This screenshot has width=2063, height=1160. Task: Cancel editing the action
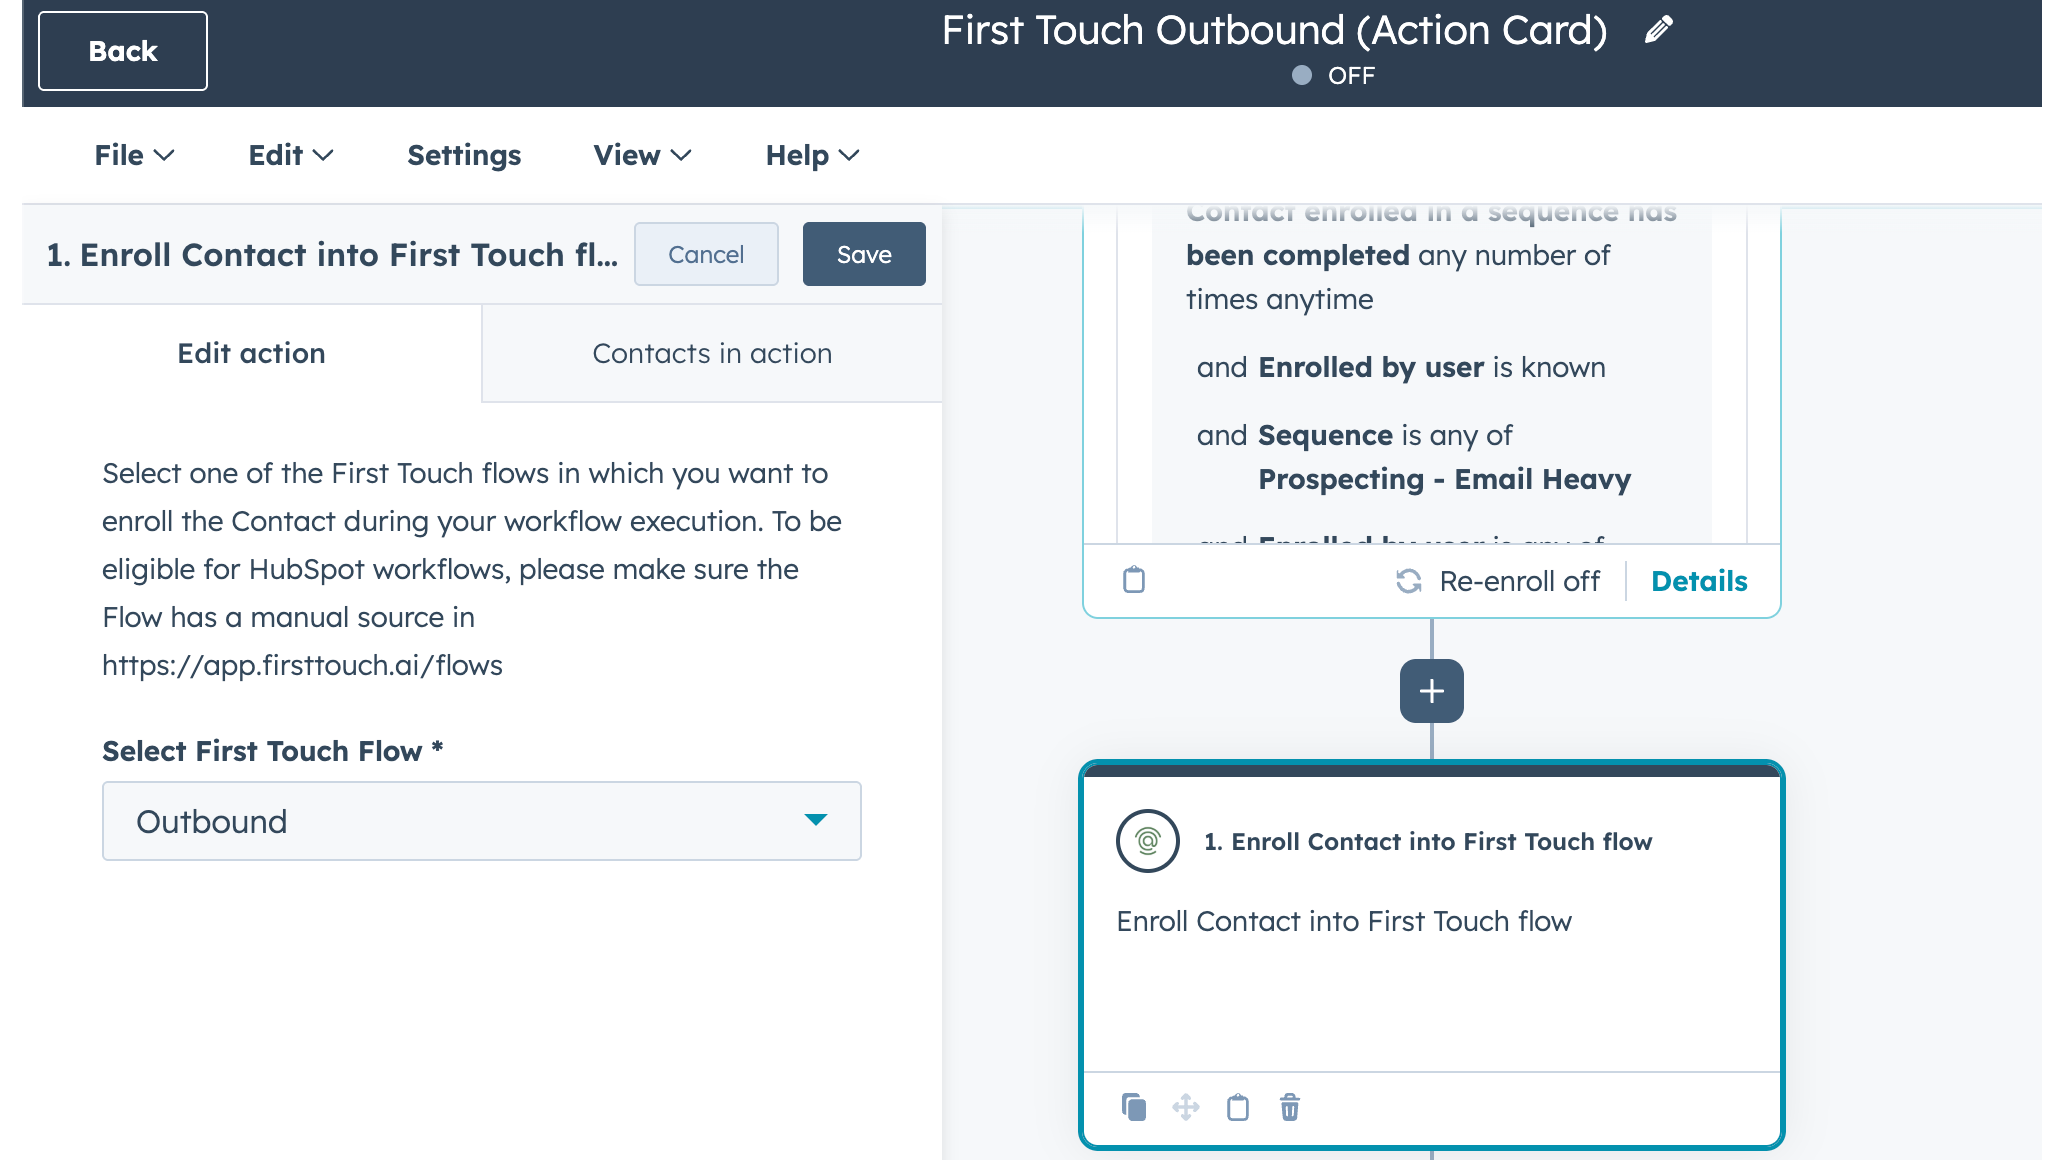pyautogui.click(x=706, y=254)
